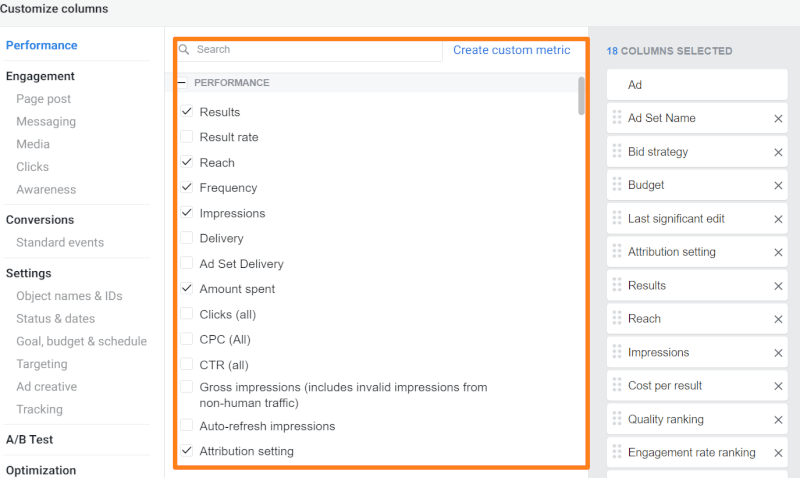Screen dimensions: 800x478
Task: Click the metrics list scrollbar
Action: (582, 95)
